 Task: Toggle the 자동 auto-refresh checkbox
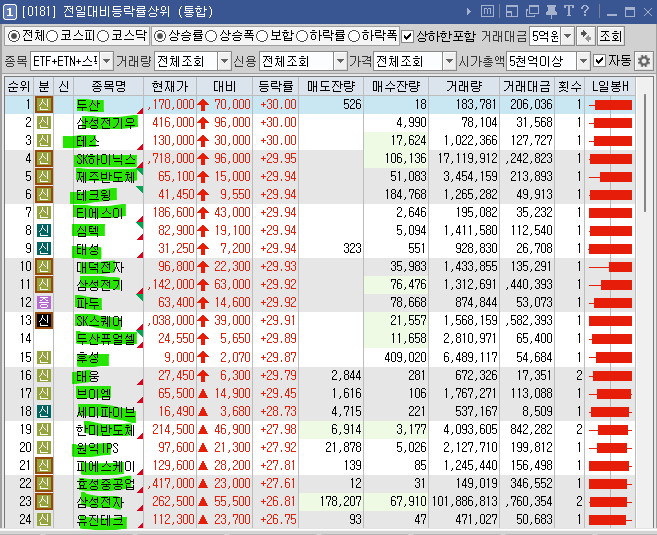[600, 61]
